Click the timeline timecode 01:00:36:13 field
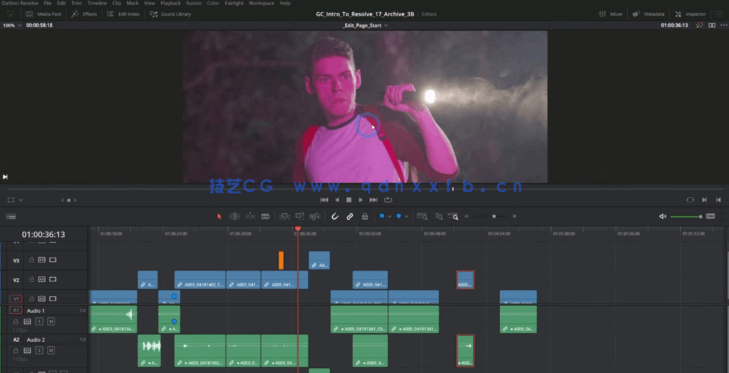The width and height of the screenshot is (729, 373). (43, 234)
